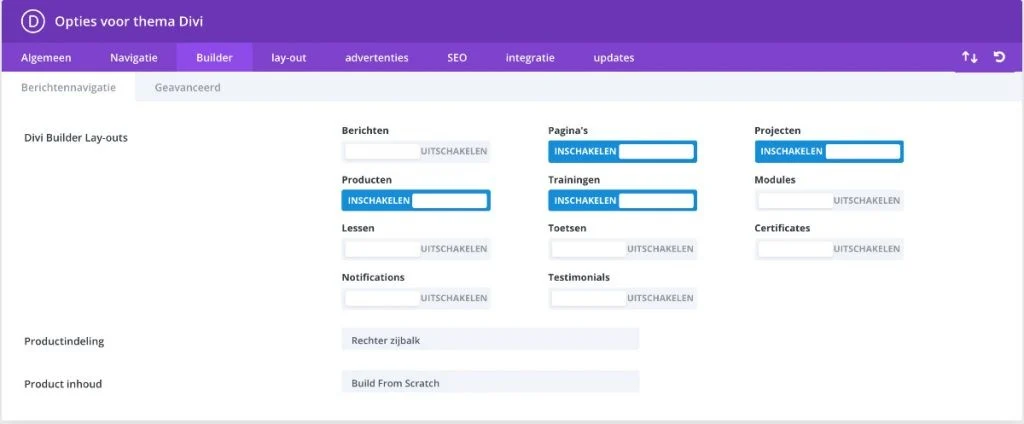The width and height of the screenshot is (1024, 424).
Task: Turn off the Producten toggle
Action: 416,201
